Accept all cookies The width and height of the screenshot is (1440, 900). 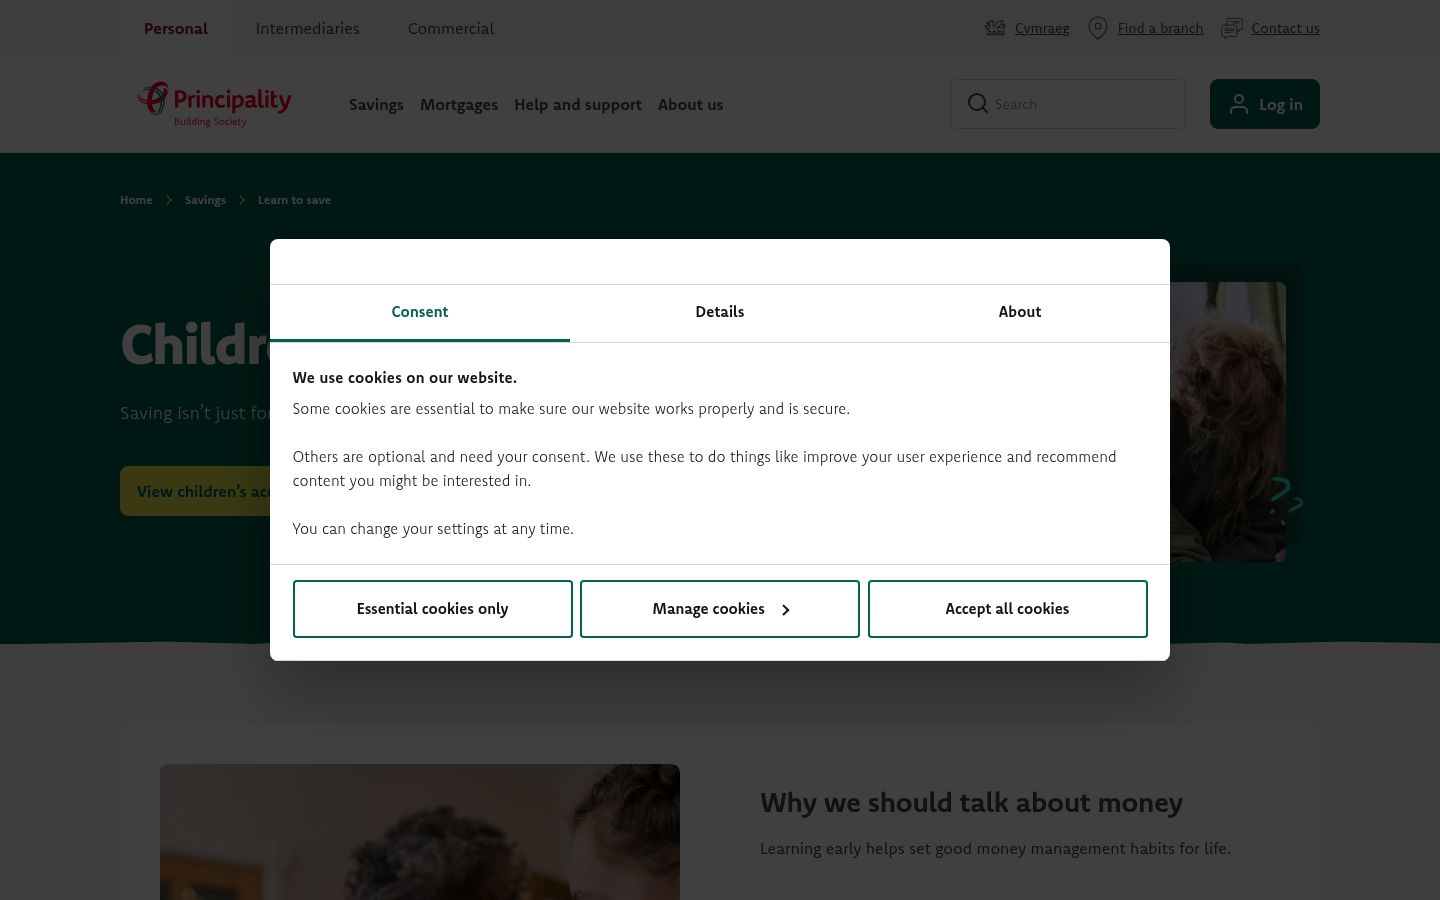click(1008, 609)
